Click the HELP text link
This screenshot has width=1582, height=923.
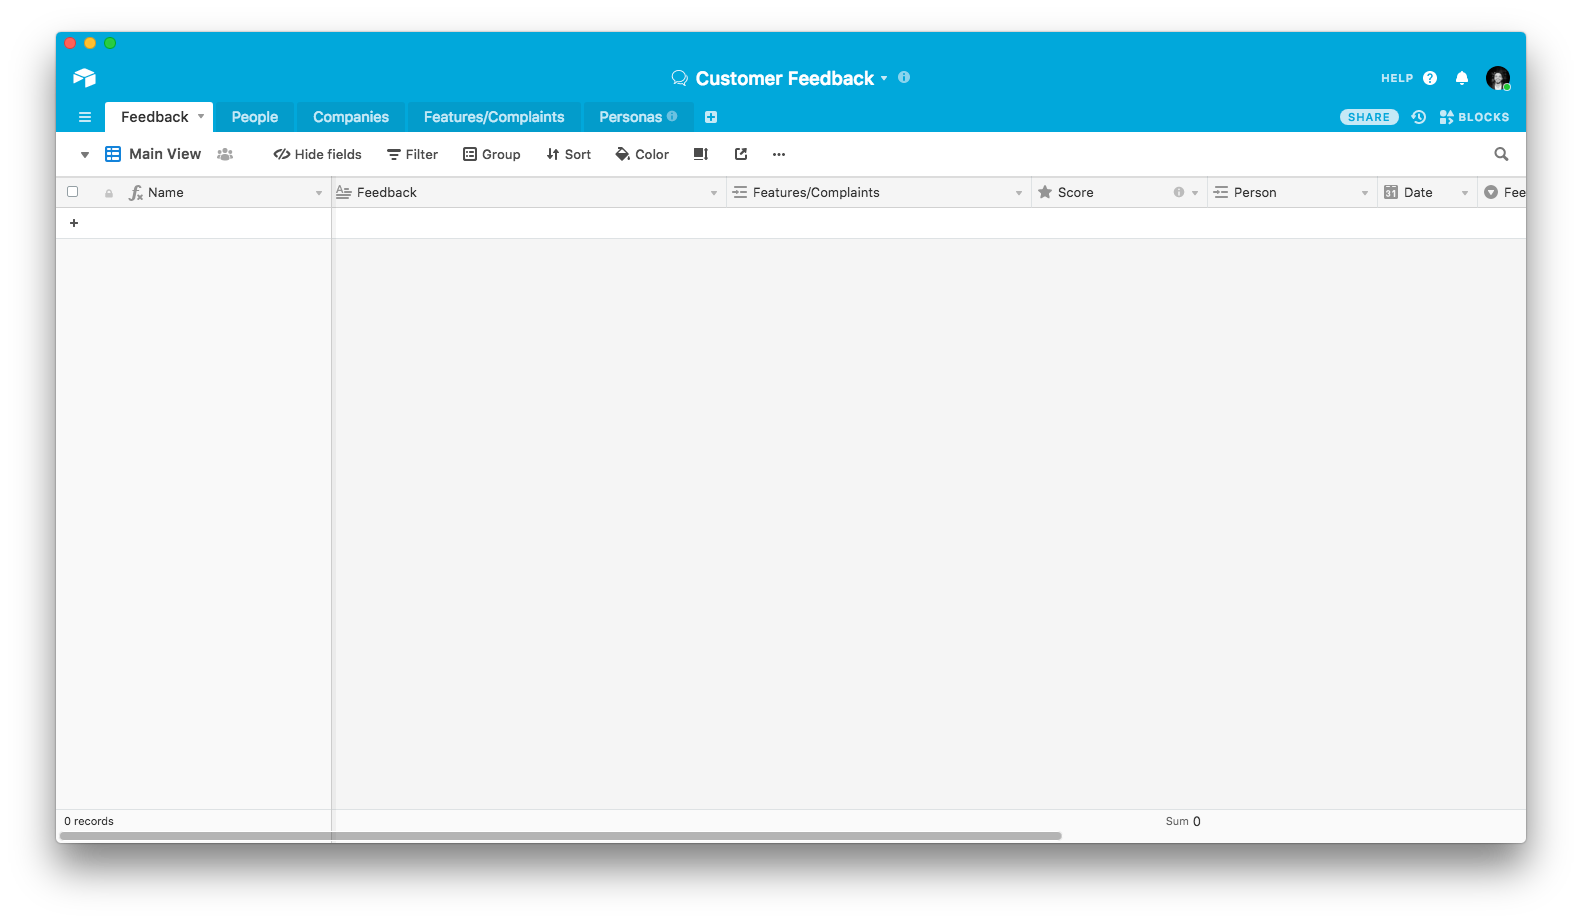(1397, 78)
